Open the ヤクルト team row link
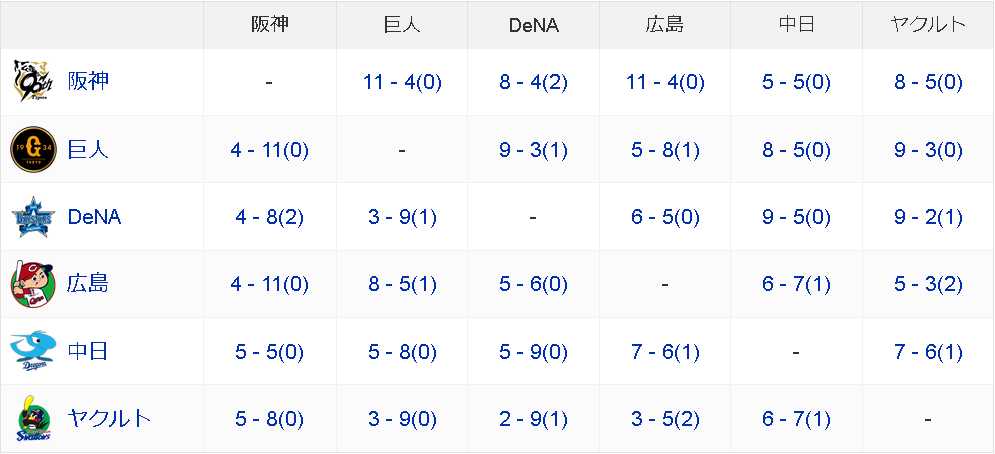This screenshot has width=995, height=454. coord(109,418)
